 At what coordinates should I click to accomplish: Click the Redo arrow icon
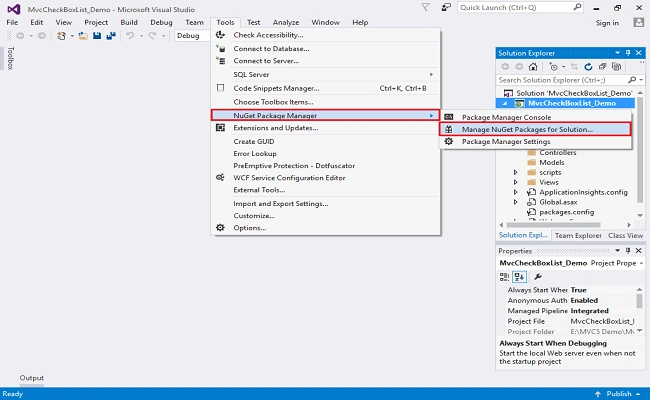152,36
